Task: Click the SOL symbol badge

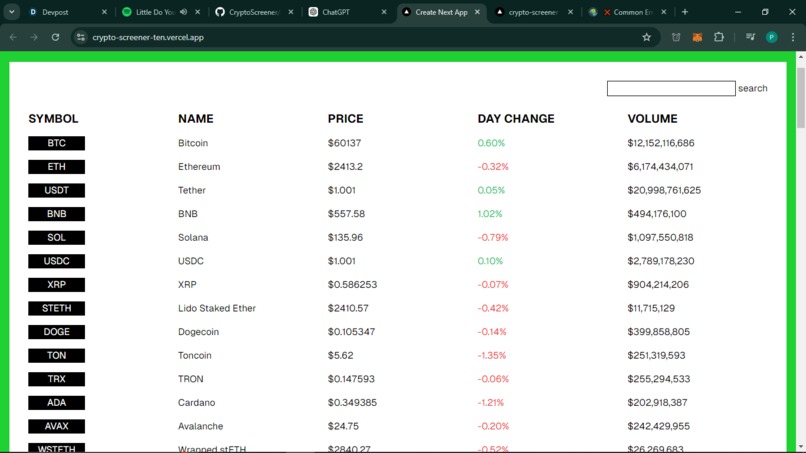Action: [x=57, y=238]
